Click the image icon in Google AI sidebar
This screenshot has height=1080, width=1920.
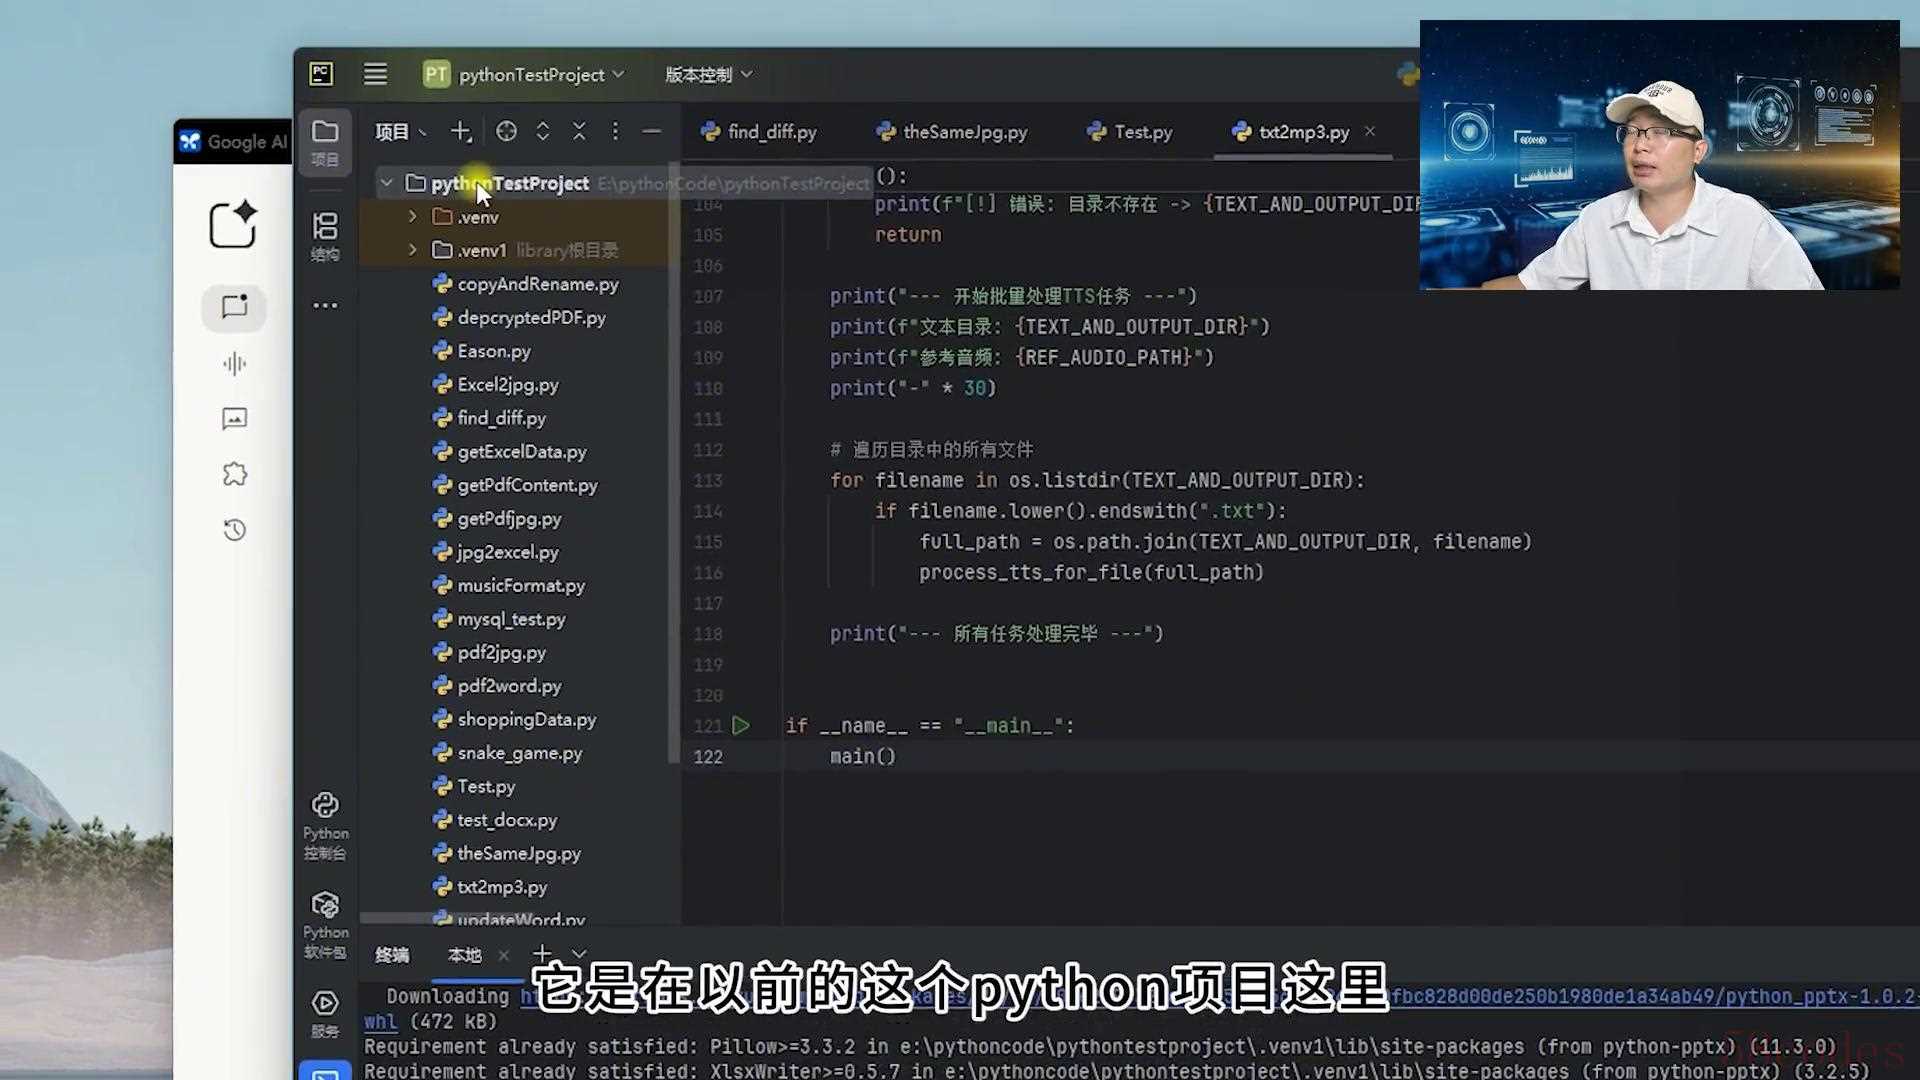coord(234,418)
